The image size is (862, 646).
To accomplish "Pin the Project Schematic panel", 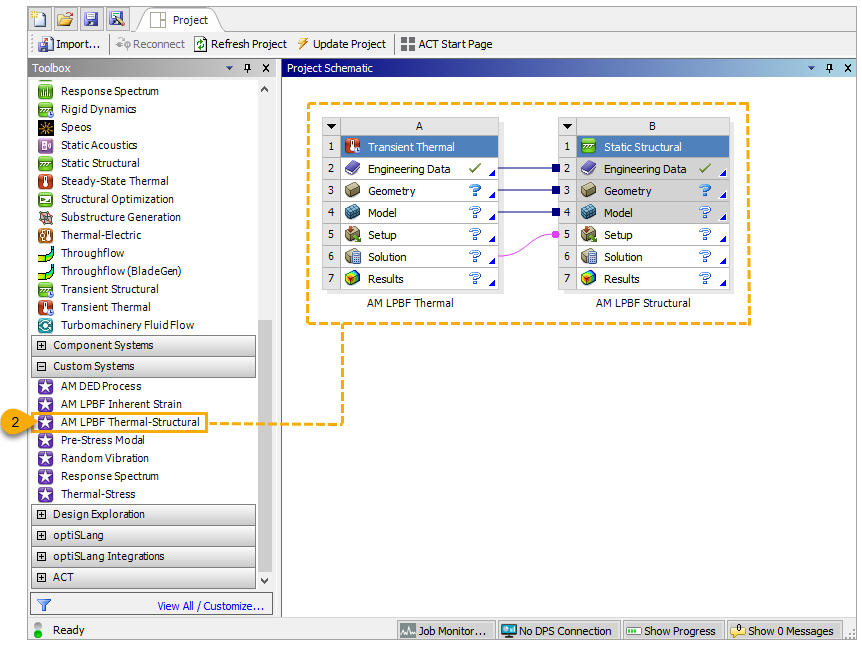I will coord(830,68).
